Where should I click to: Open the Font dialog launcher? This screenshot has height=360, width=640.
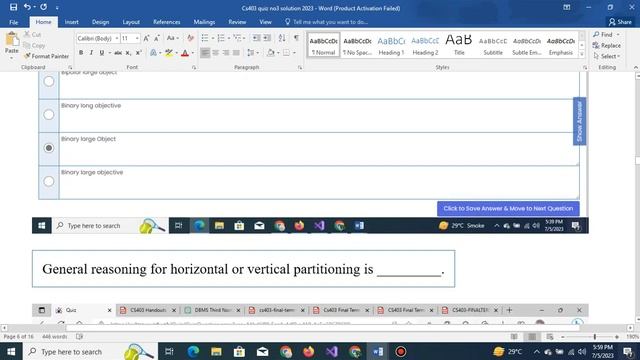[x=194, y=67]
